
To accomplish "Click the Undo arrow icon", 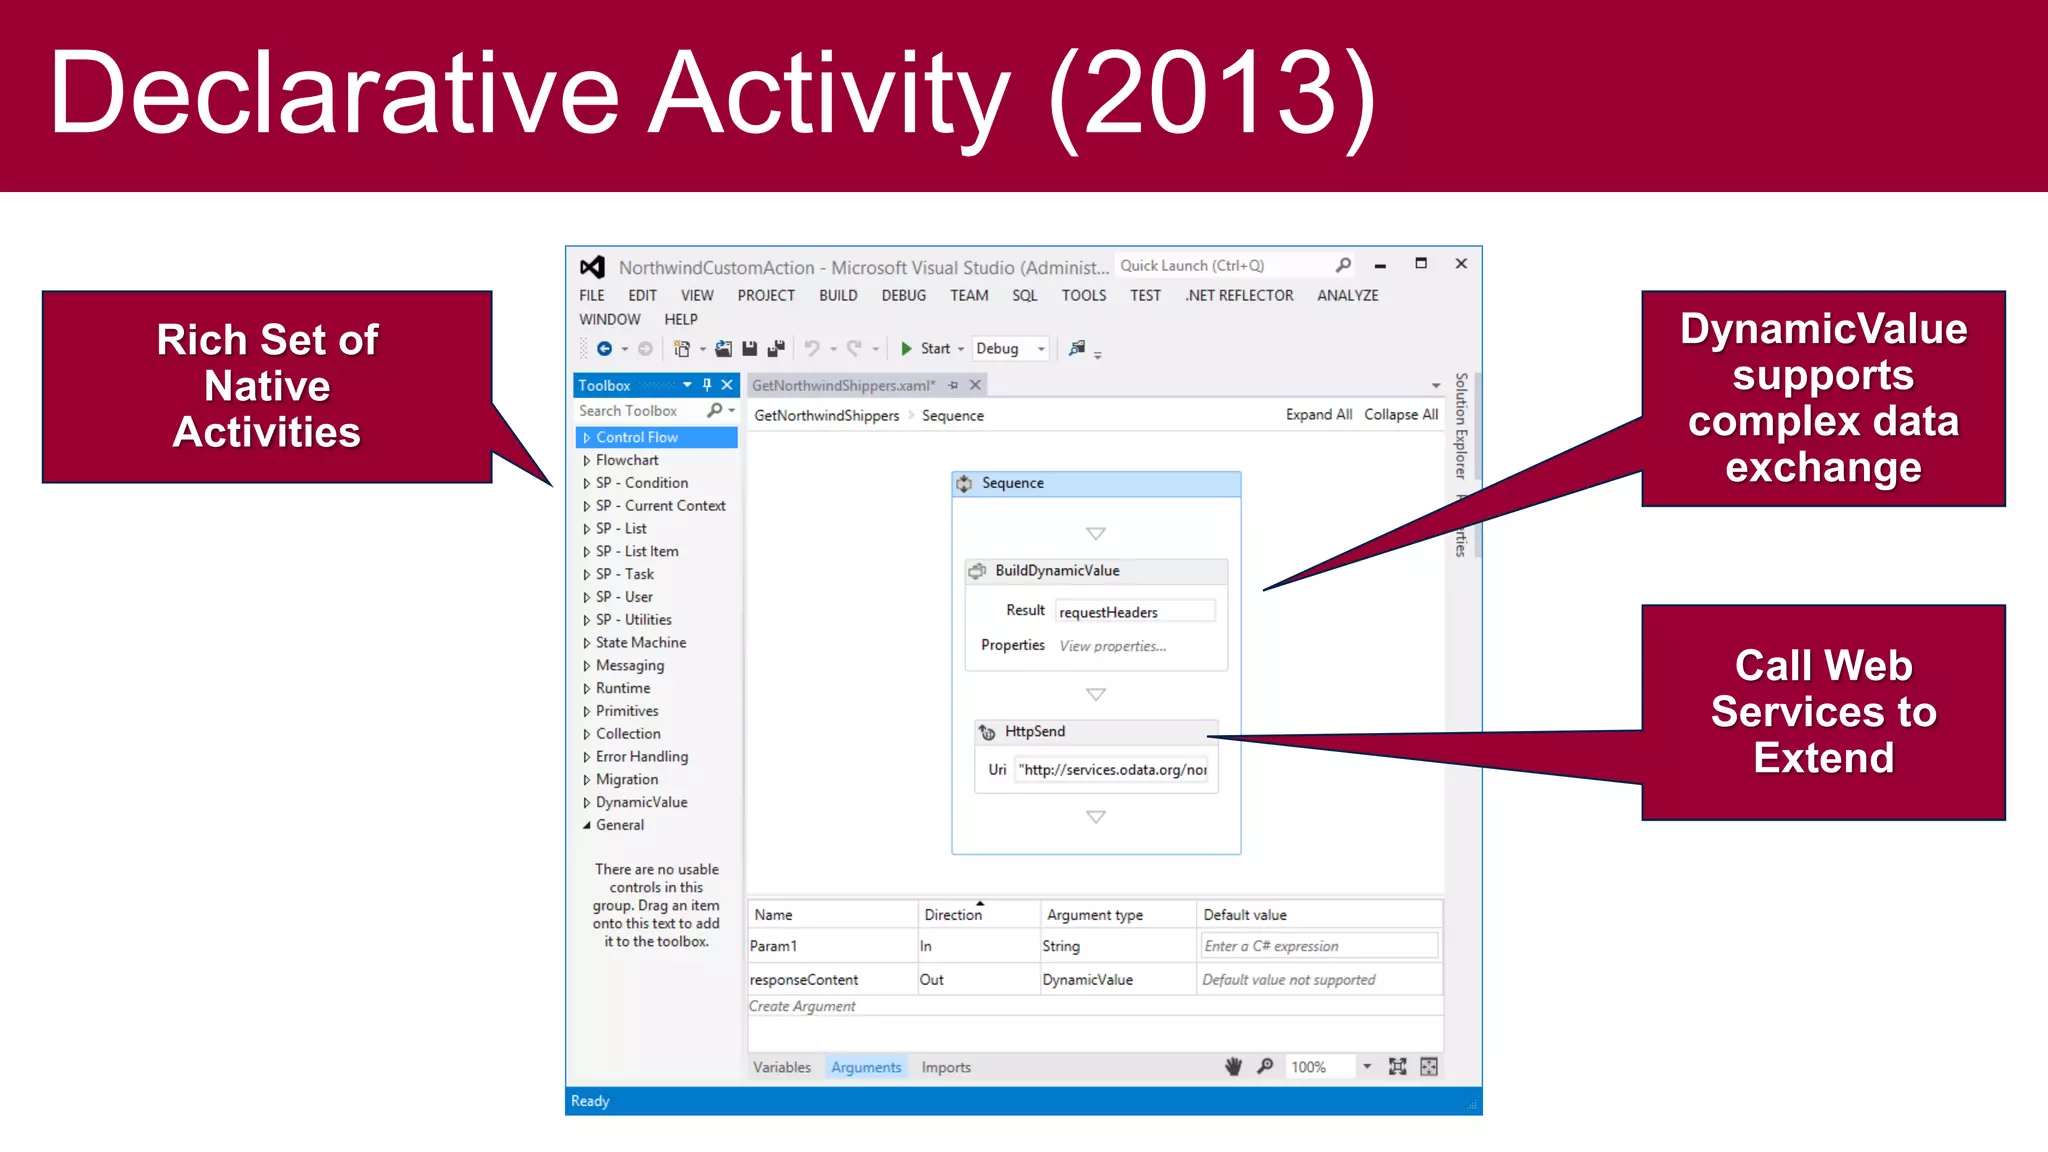I will tap(812, 348).
